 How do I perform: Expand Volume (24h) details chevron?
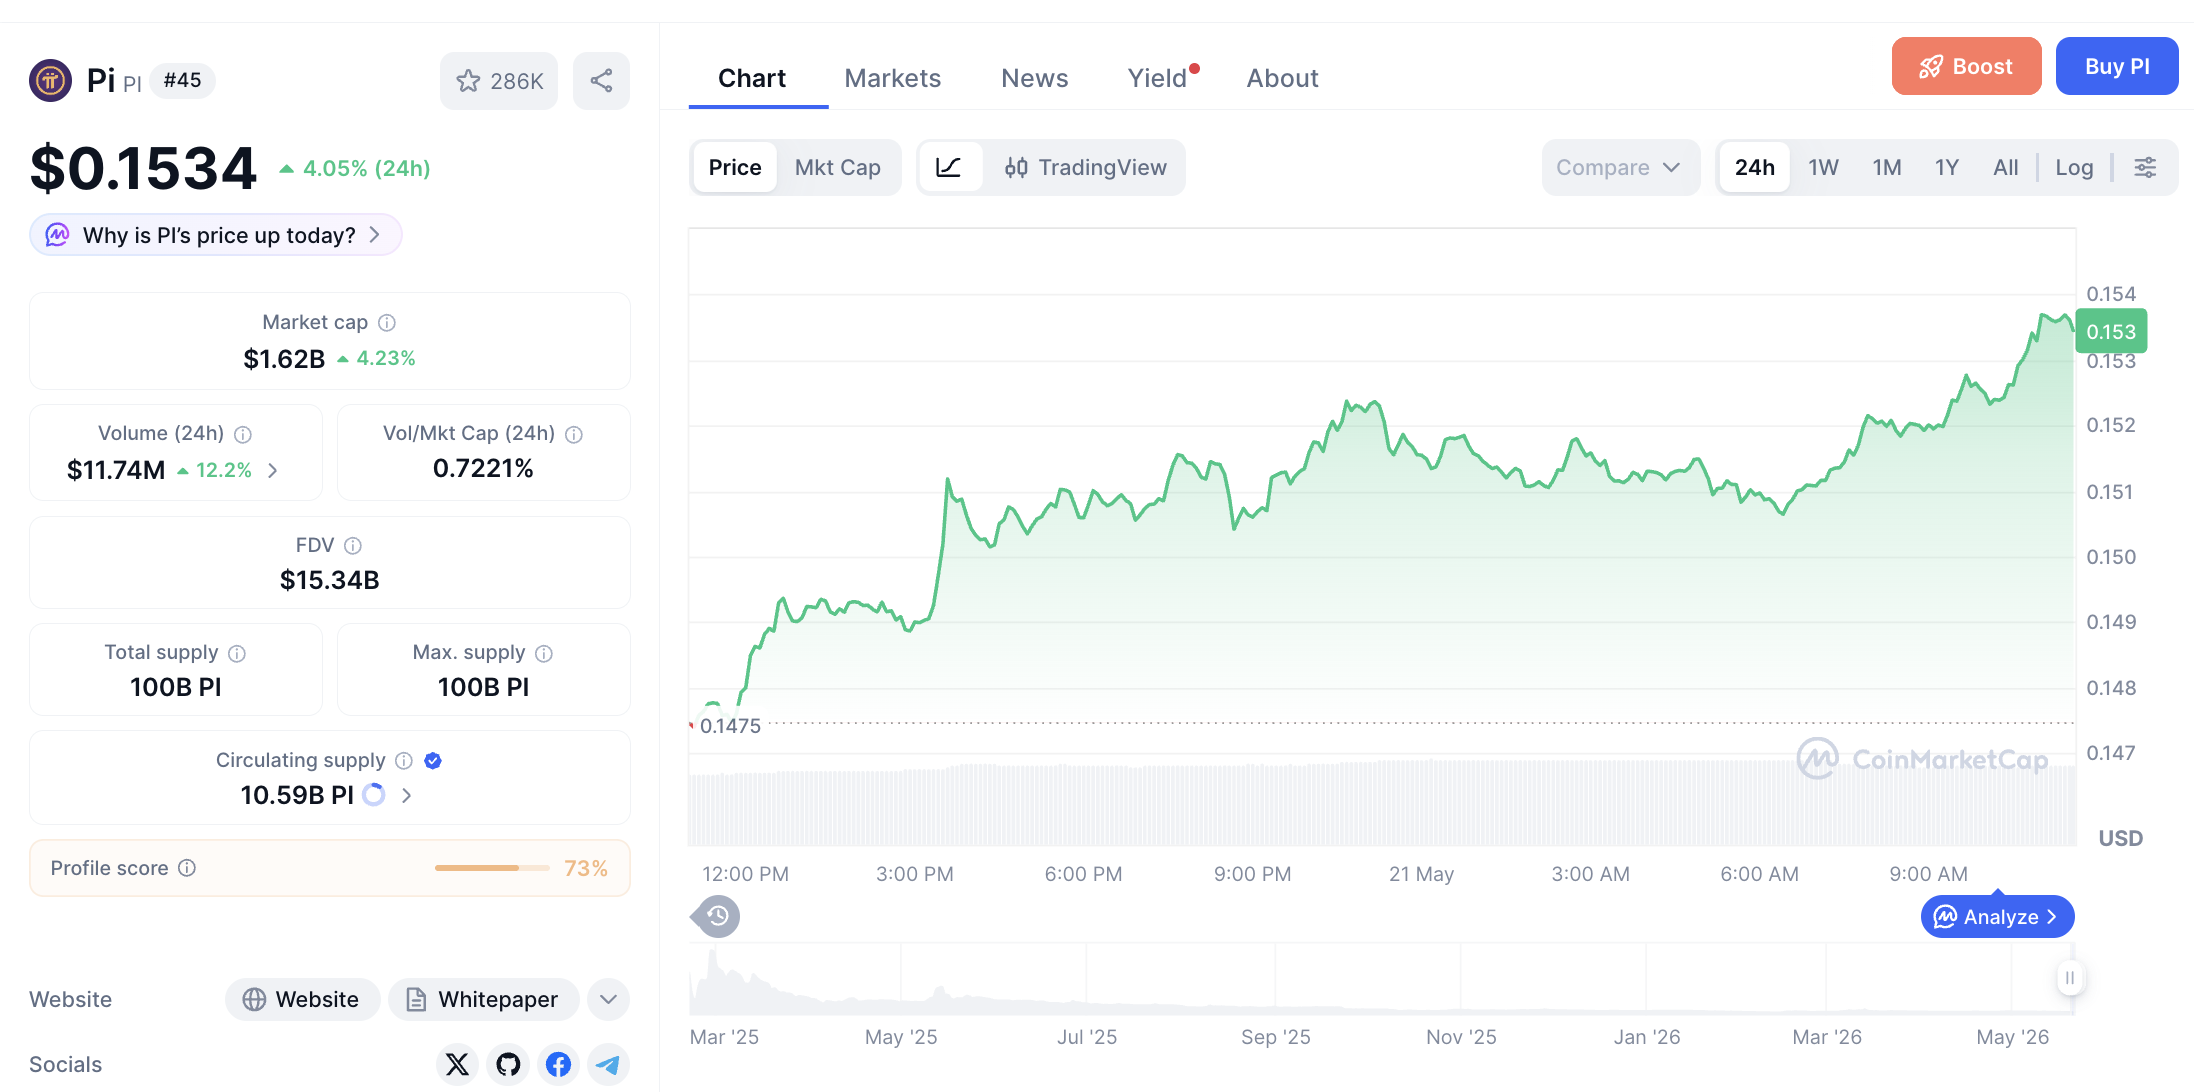point(273,470)
